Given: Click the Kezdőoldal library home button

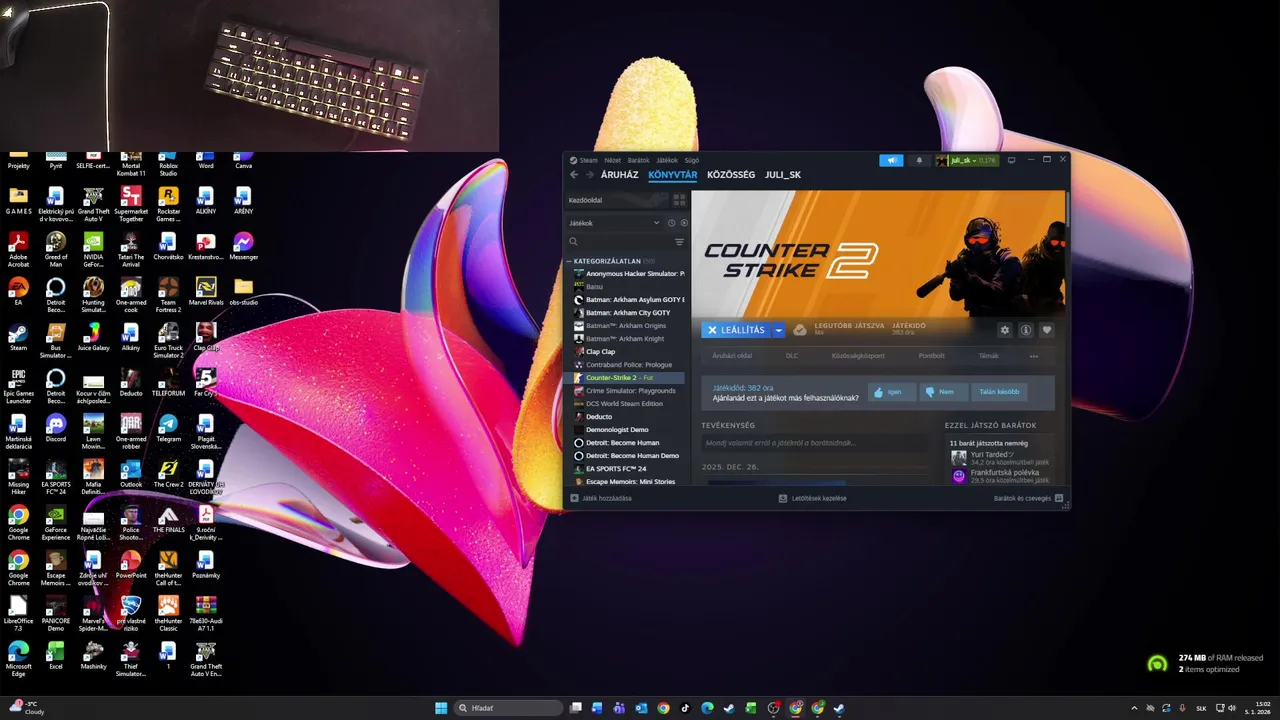Looking at the screenshot, I should 617,200.
